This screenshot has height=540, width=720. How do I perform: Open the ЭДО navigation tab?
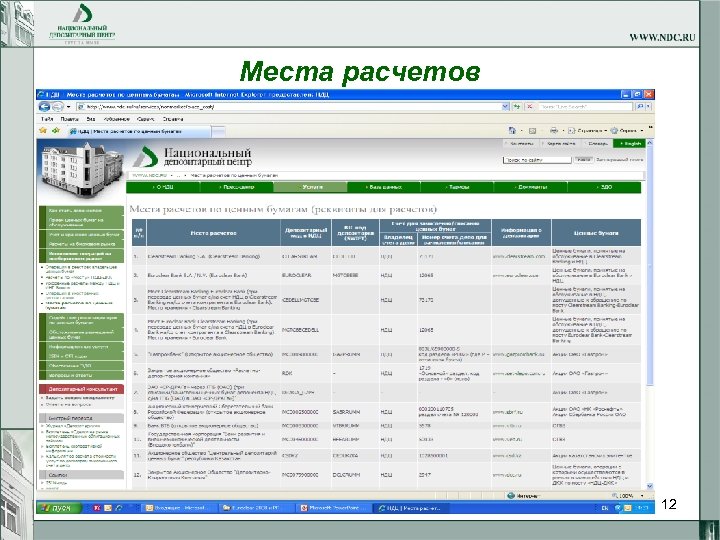click(604, 187)
